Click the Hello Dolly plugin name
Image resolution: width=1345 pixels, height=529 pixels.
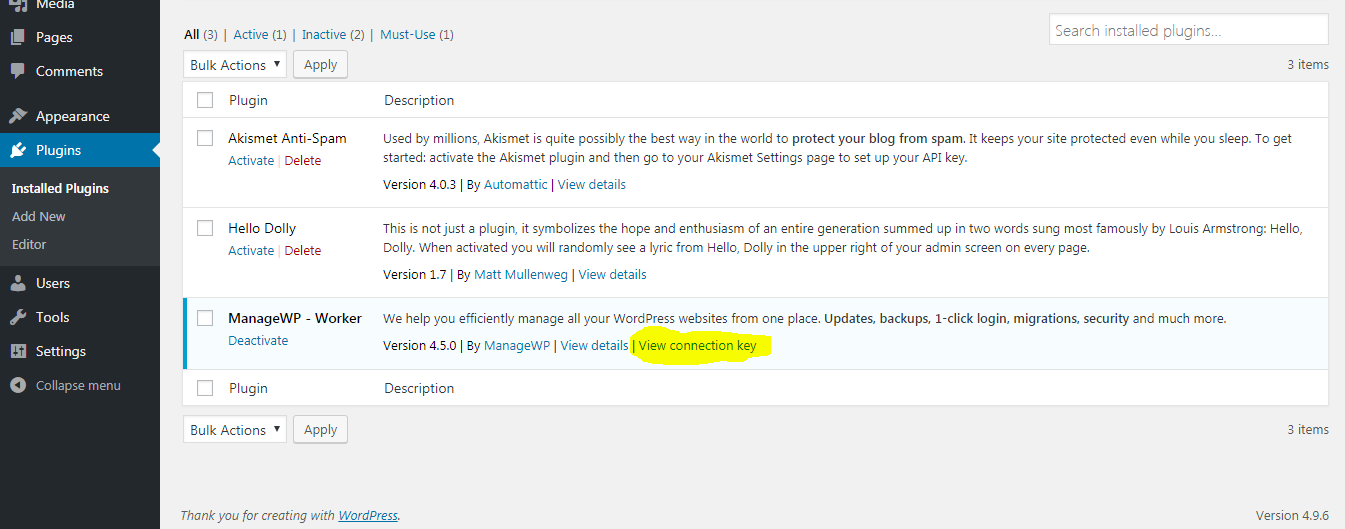pyautogui.click(x=262, y=228)
